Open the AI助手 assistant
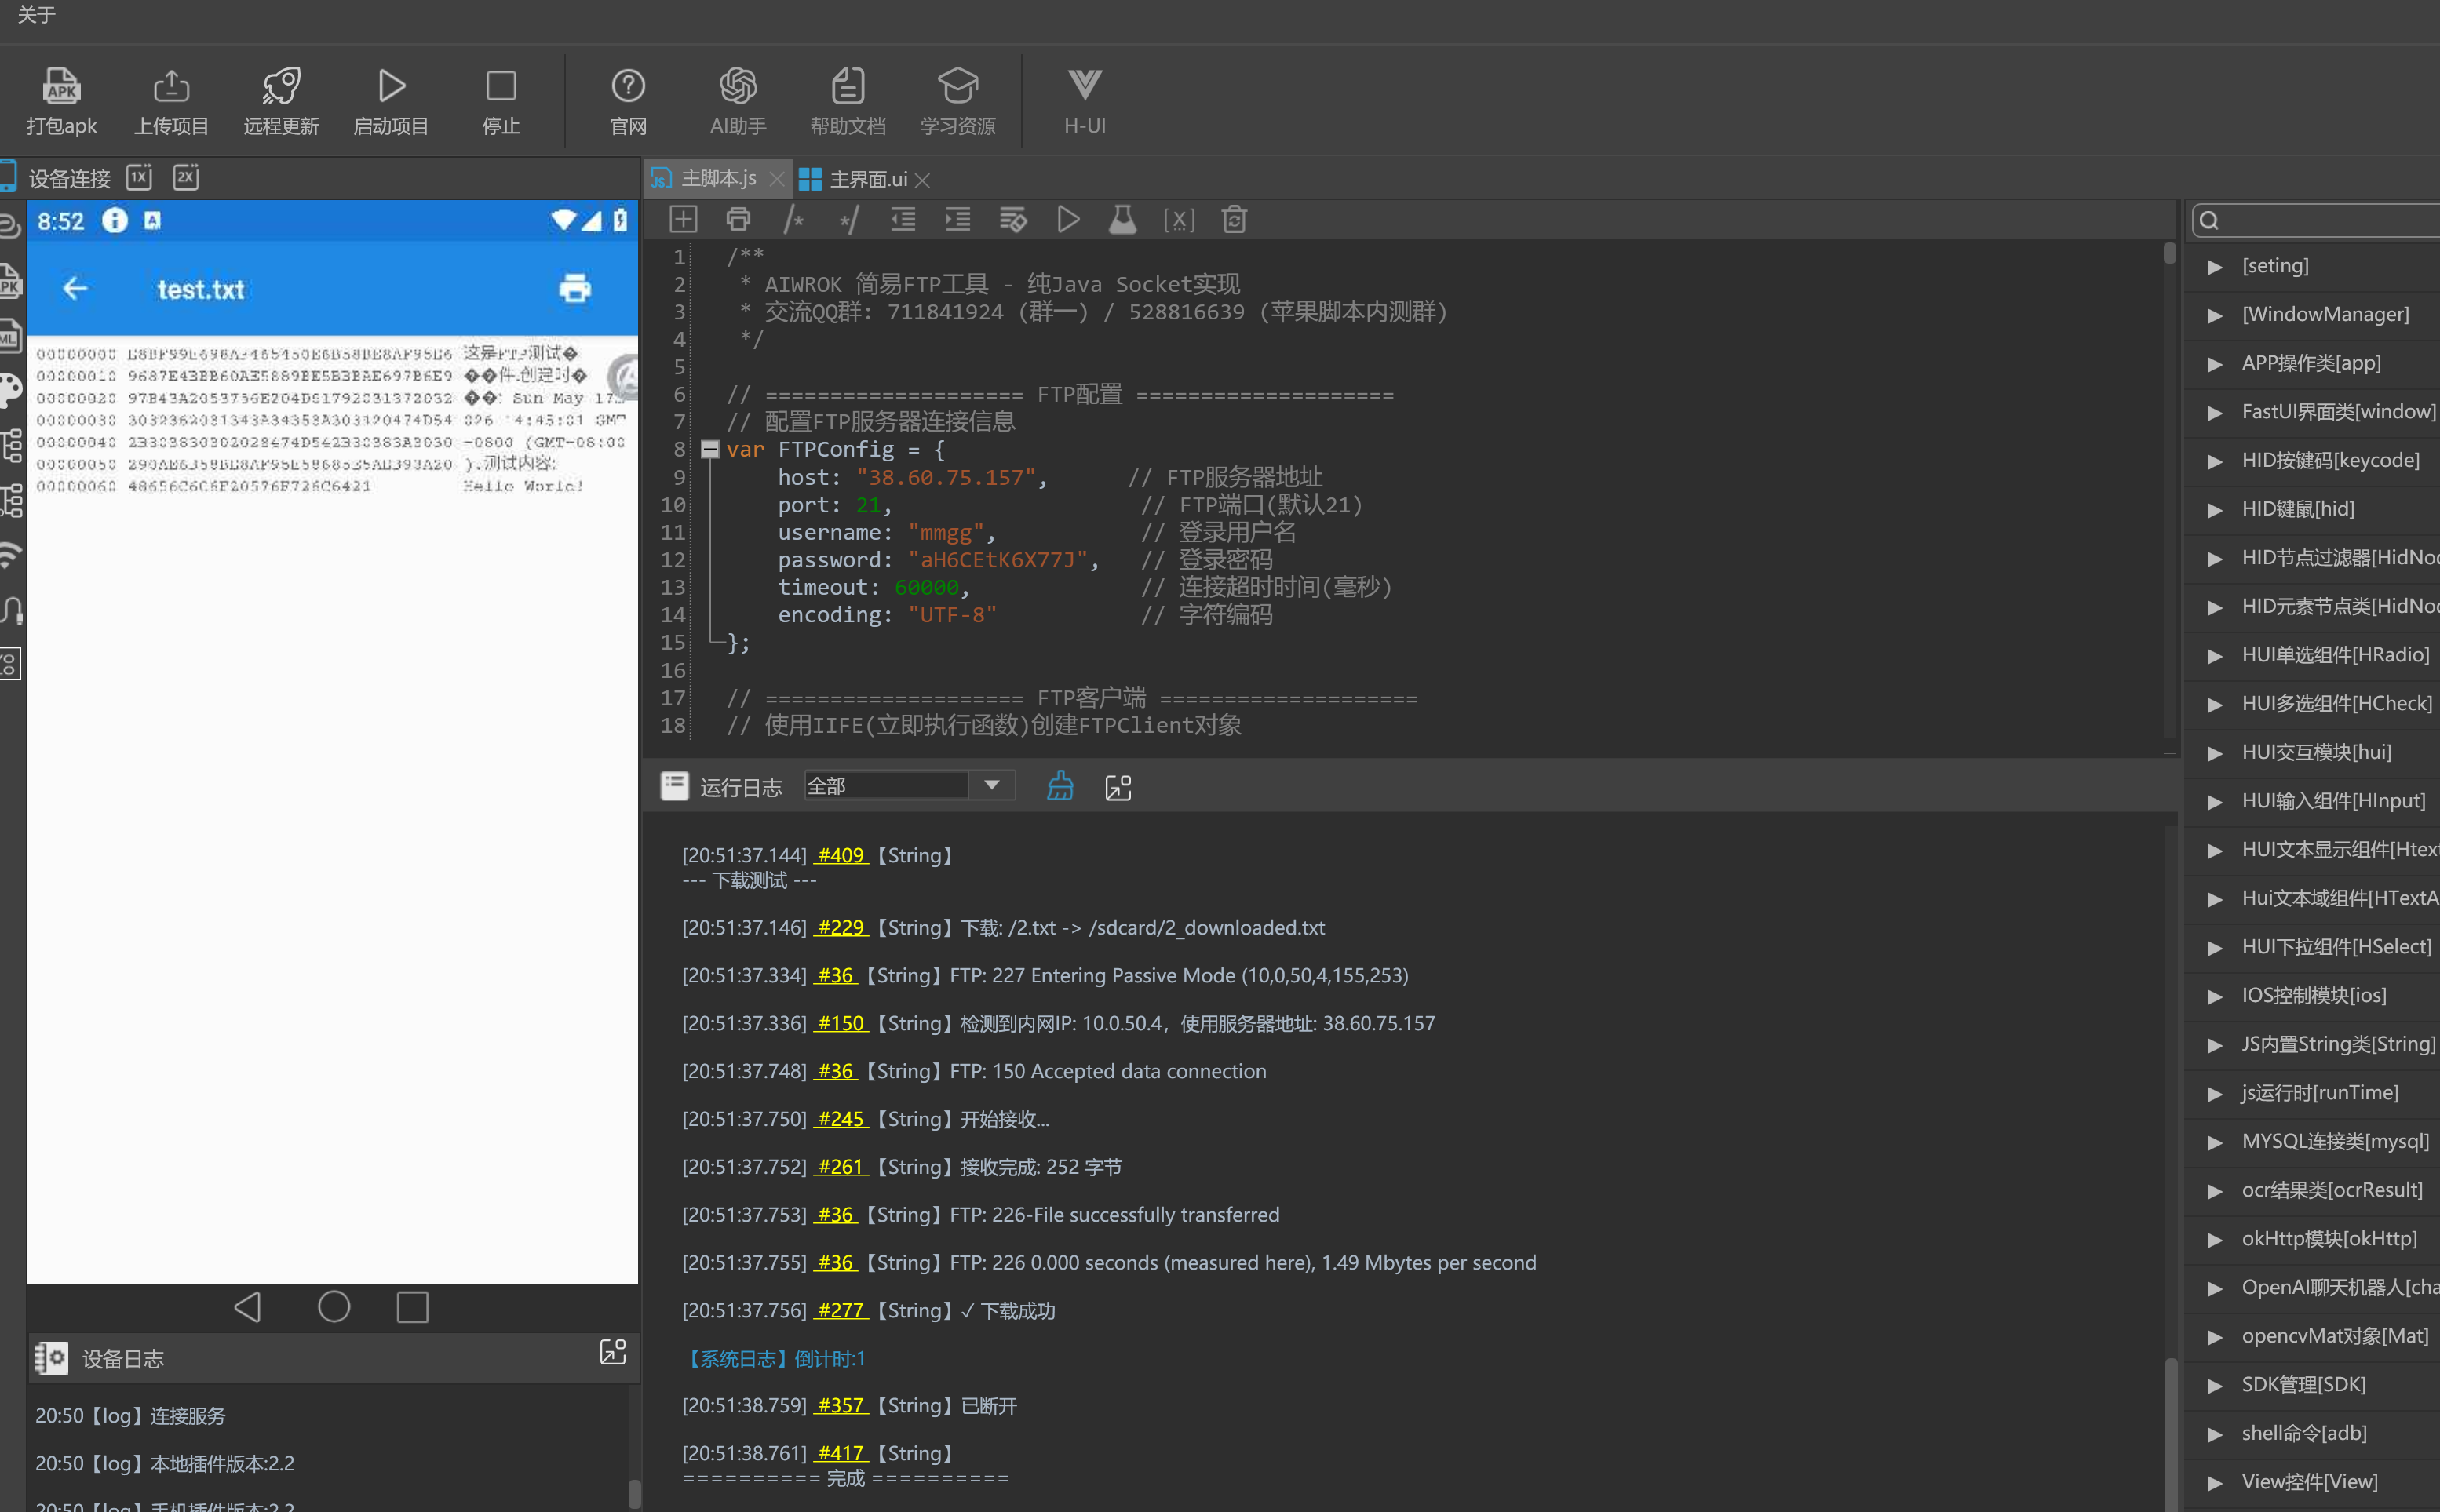2440x1512 pixels. pos(738,101)
